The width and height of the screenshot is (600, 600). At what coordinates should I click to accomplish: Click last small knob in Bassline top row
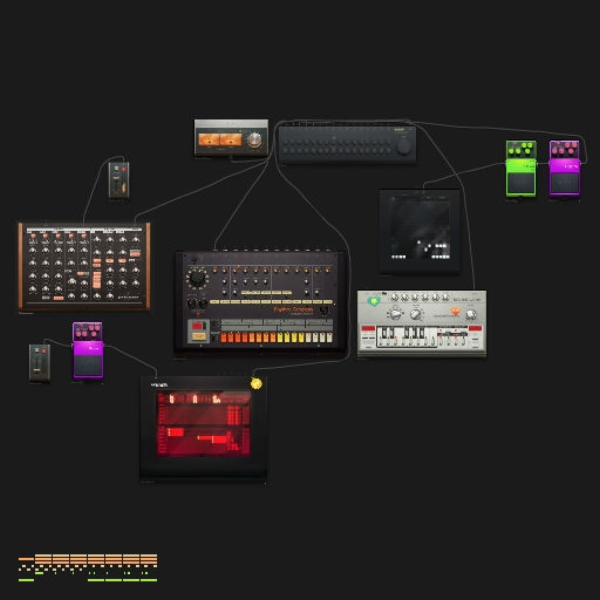445,297
